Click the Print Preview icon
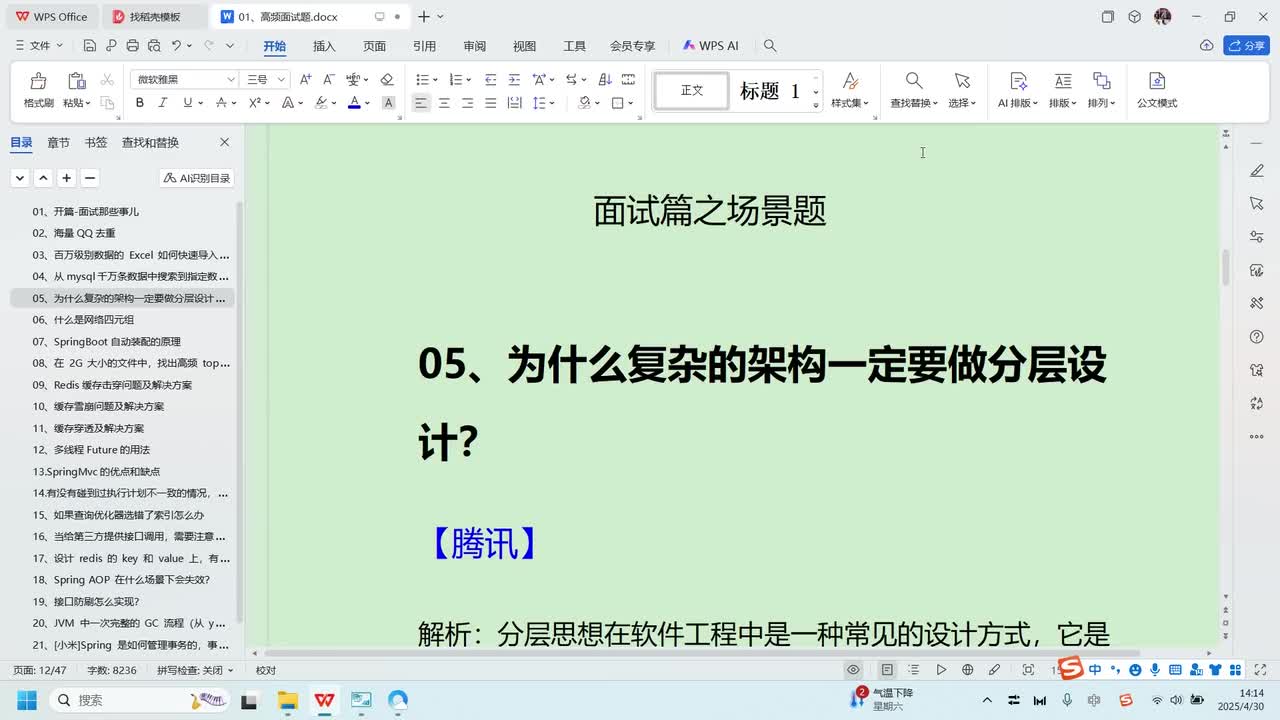The height and width of the screenshot is (720, 1280). pos(154,46)
